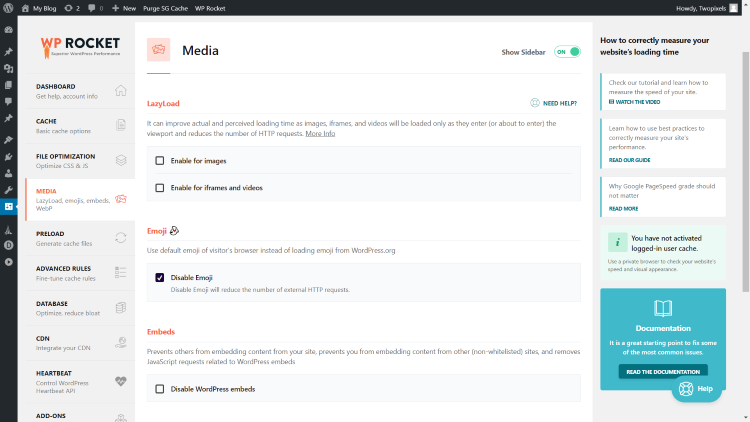Image resolution: width=750 pixels, height=422 pixels.
Task: Open the New content menu
Action: click(124, 8)
